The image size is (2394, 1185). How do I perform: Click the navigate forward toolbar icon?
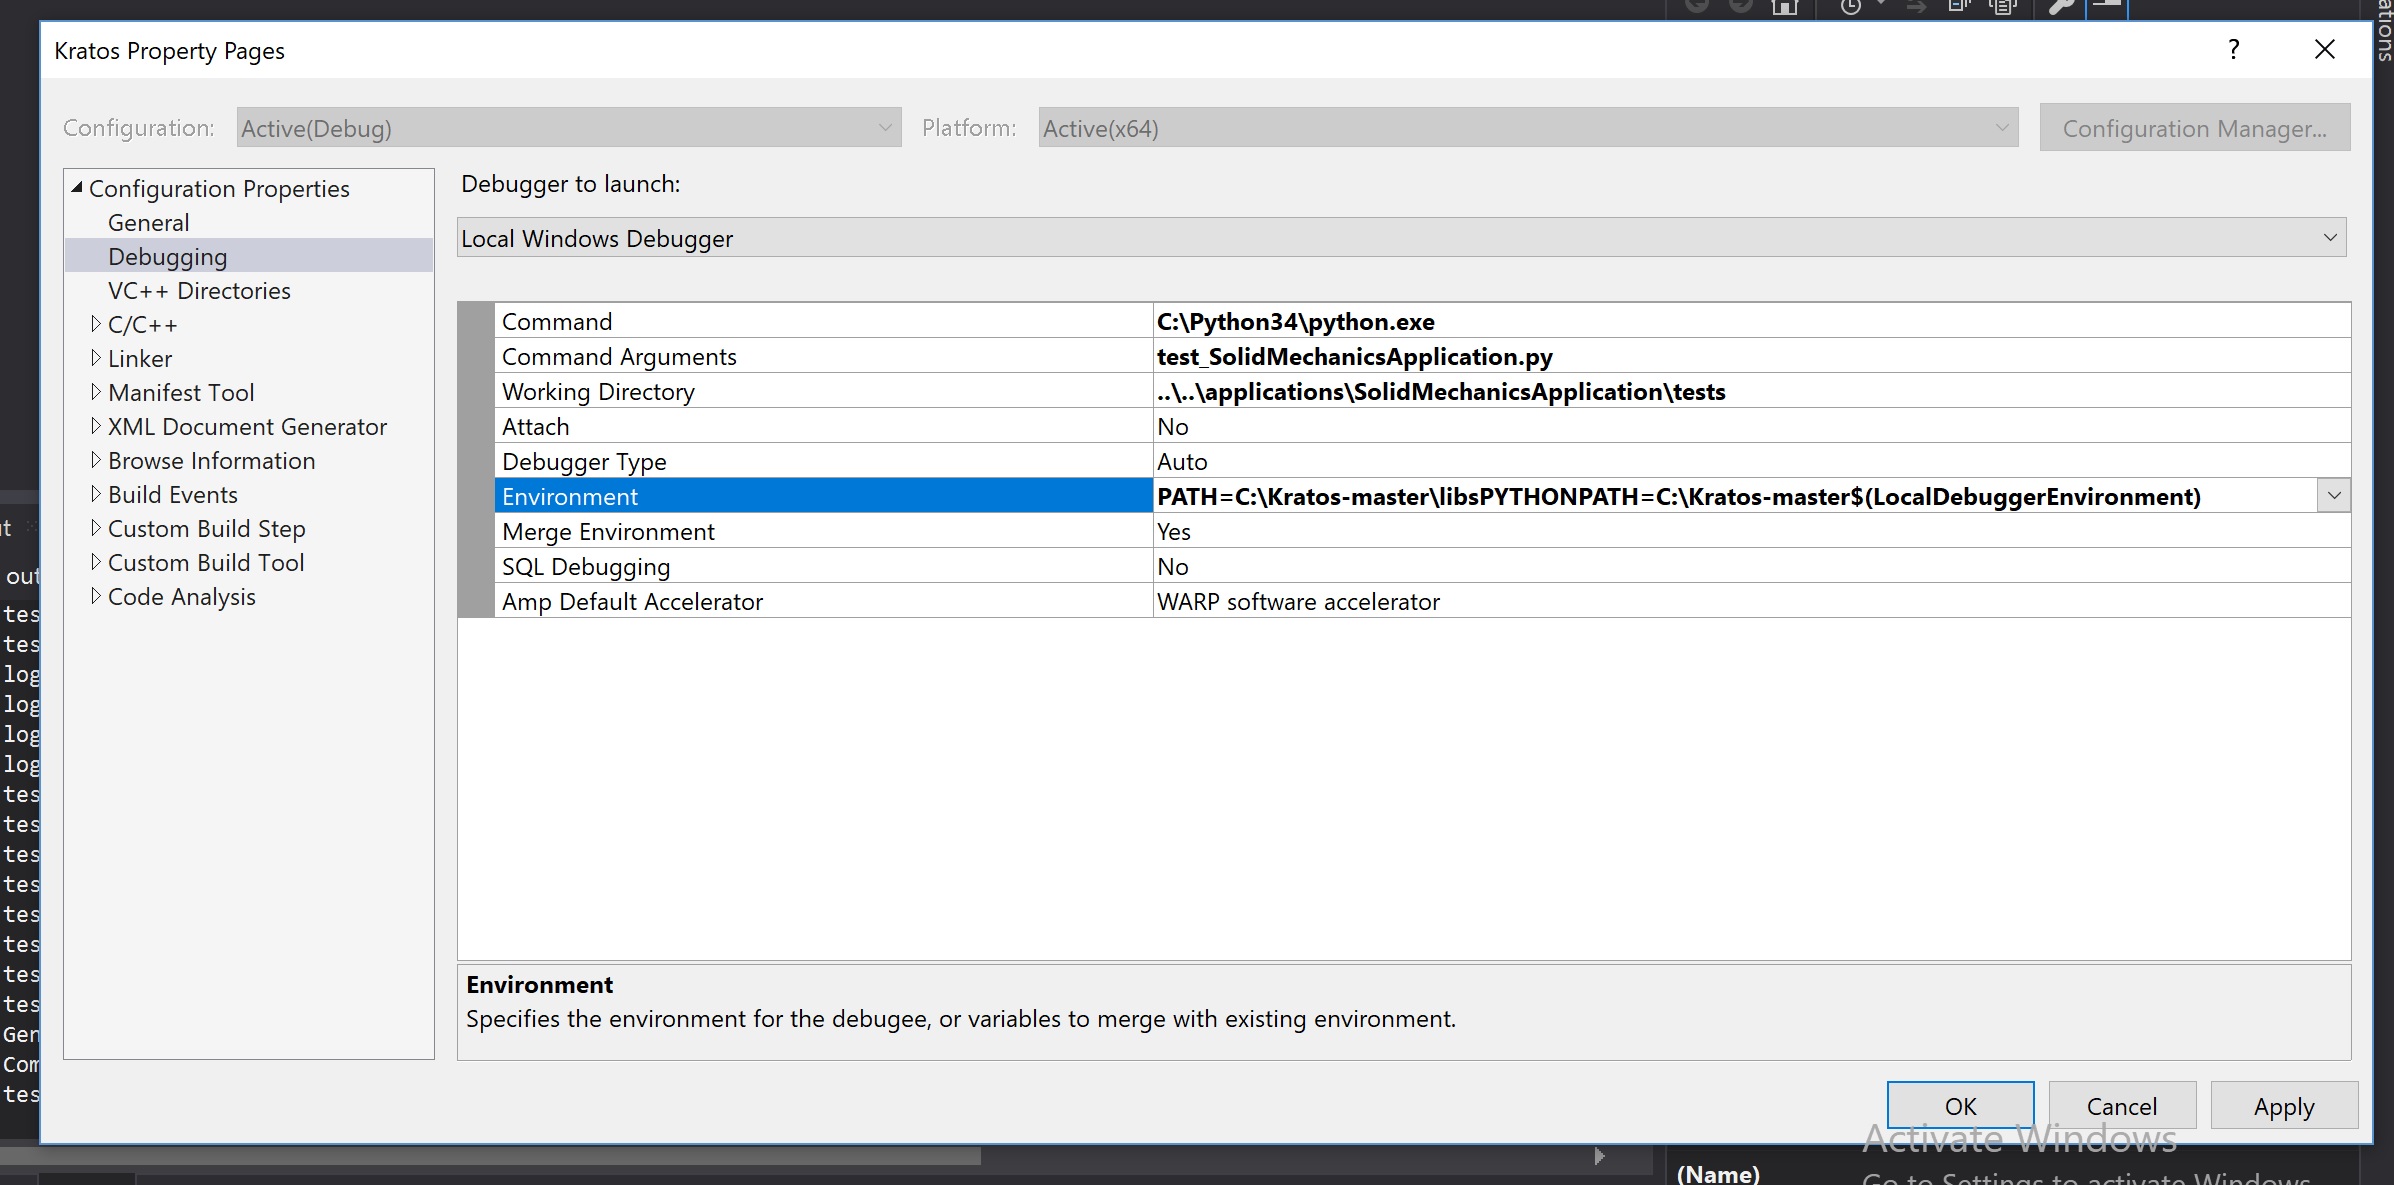coord(1741,7)
